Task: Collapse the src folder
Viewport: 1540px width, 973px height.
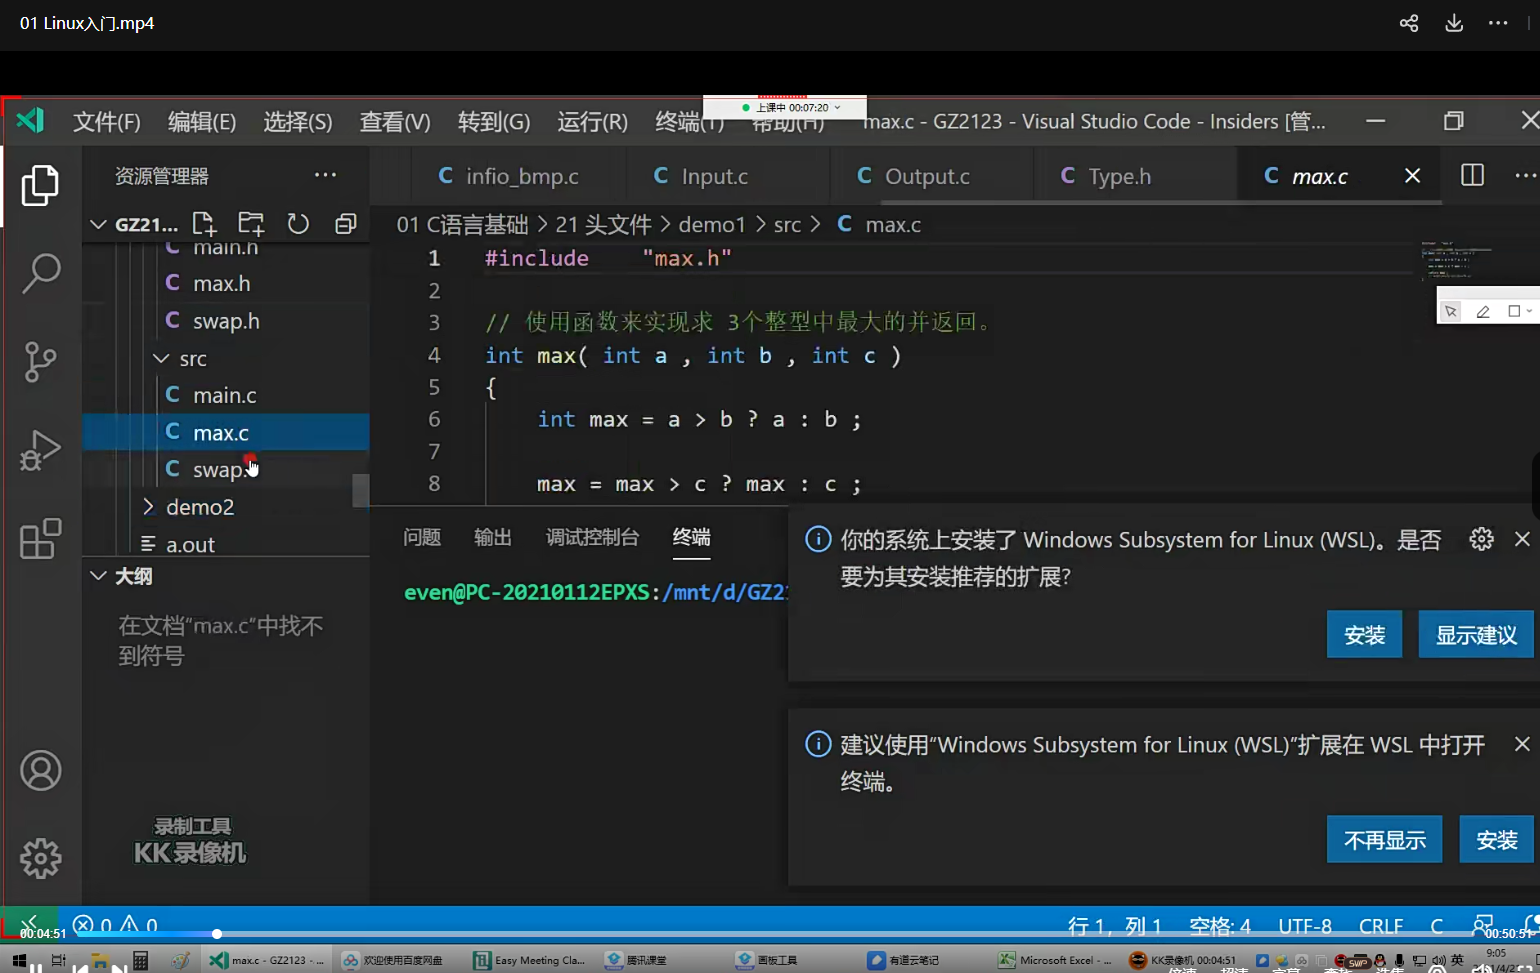Action: click(160, 358)
